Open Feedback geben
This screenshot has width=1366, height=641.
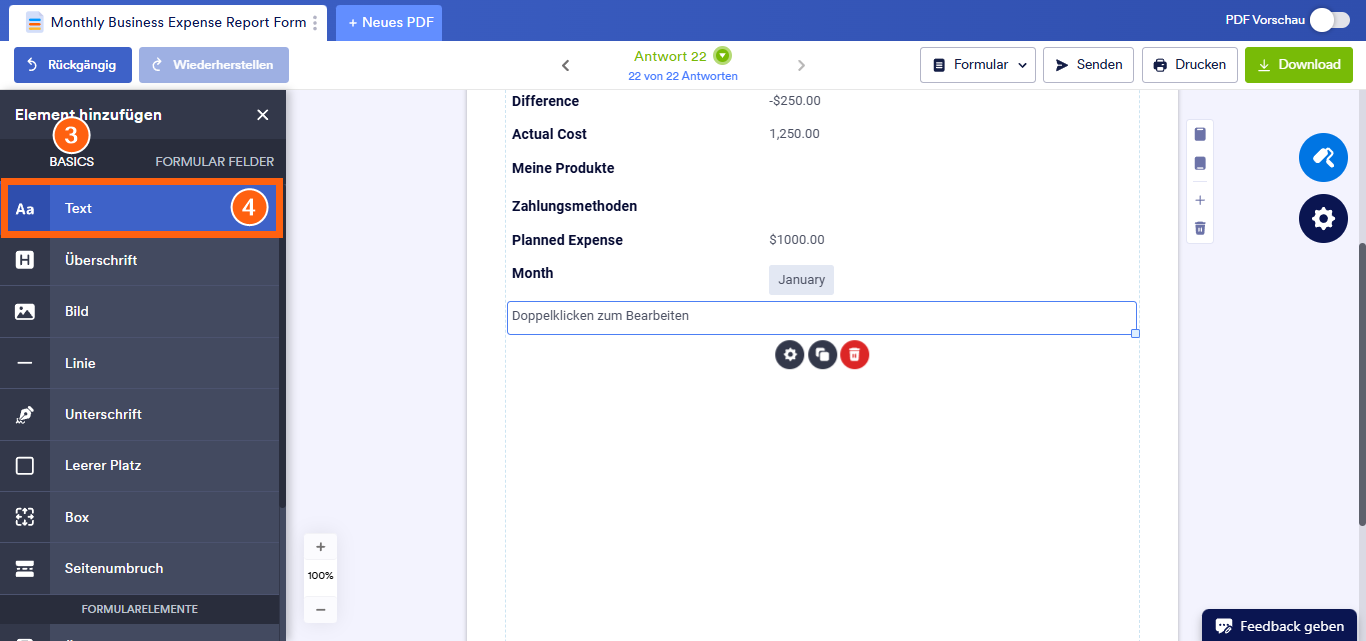tap(1279, 626)
